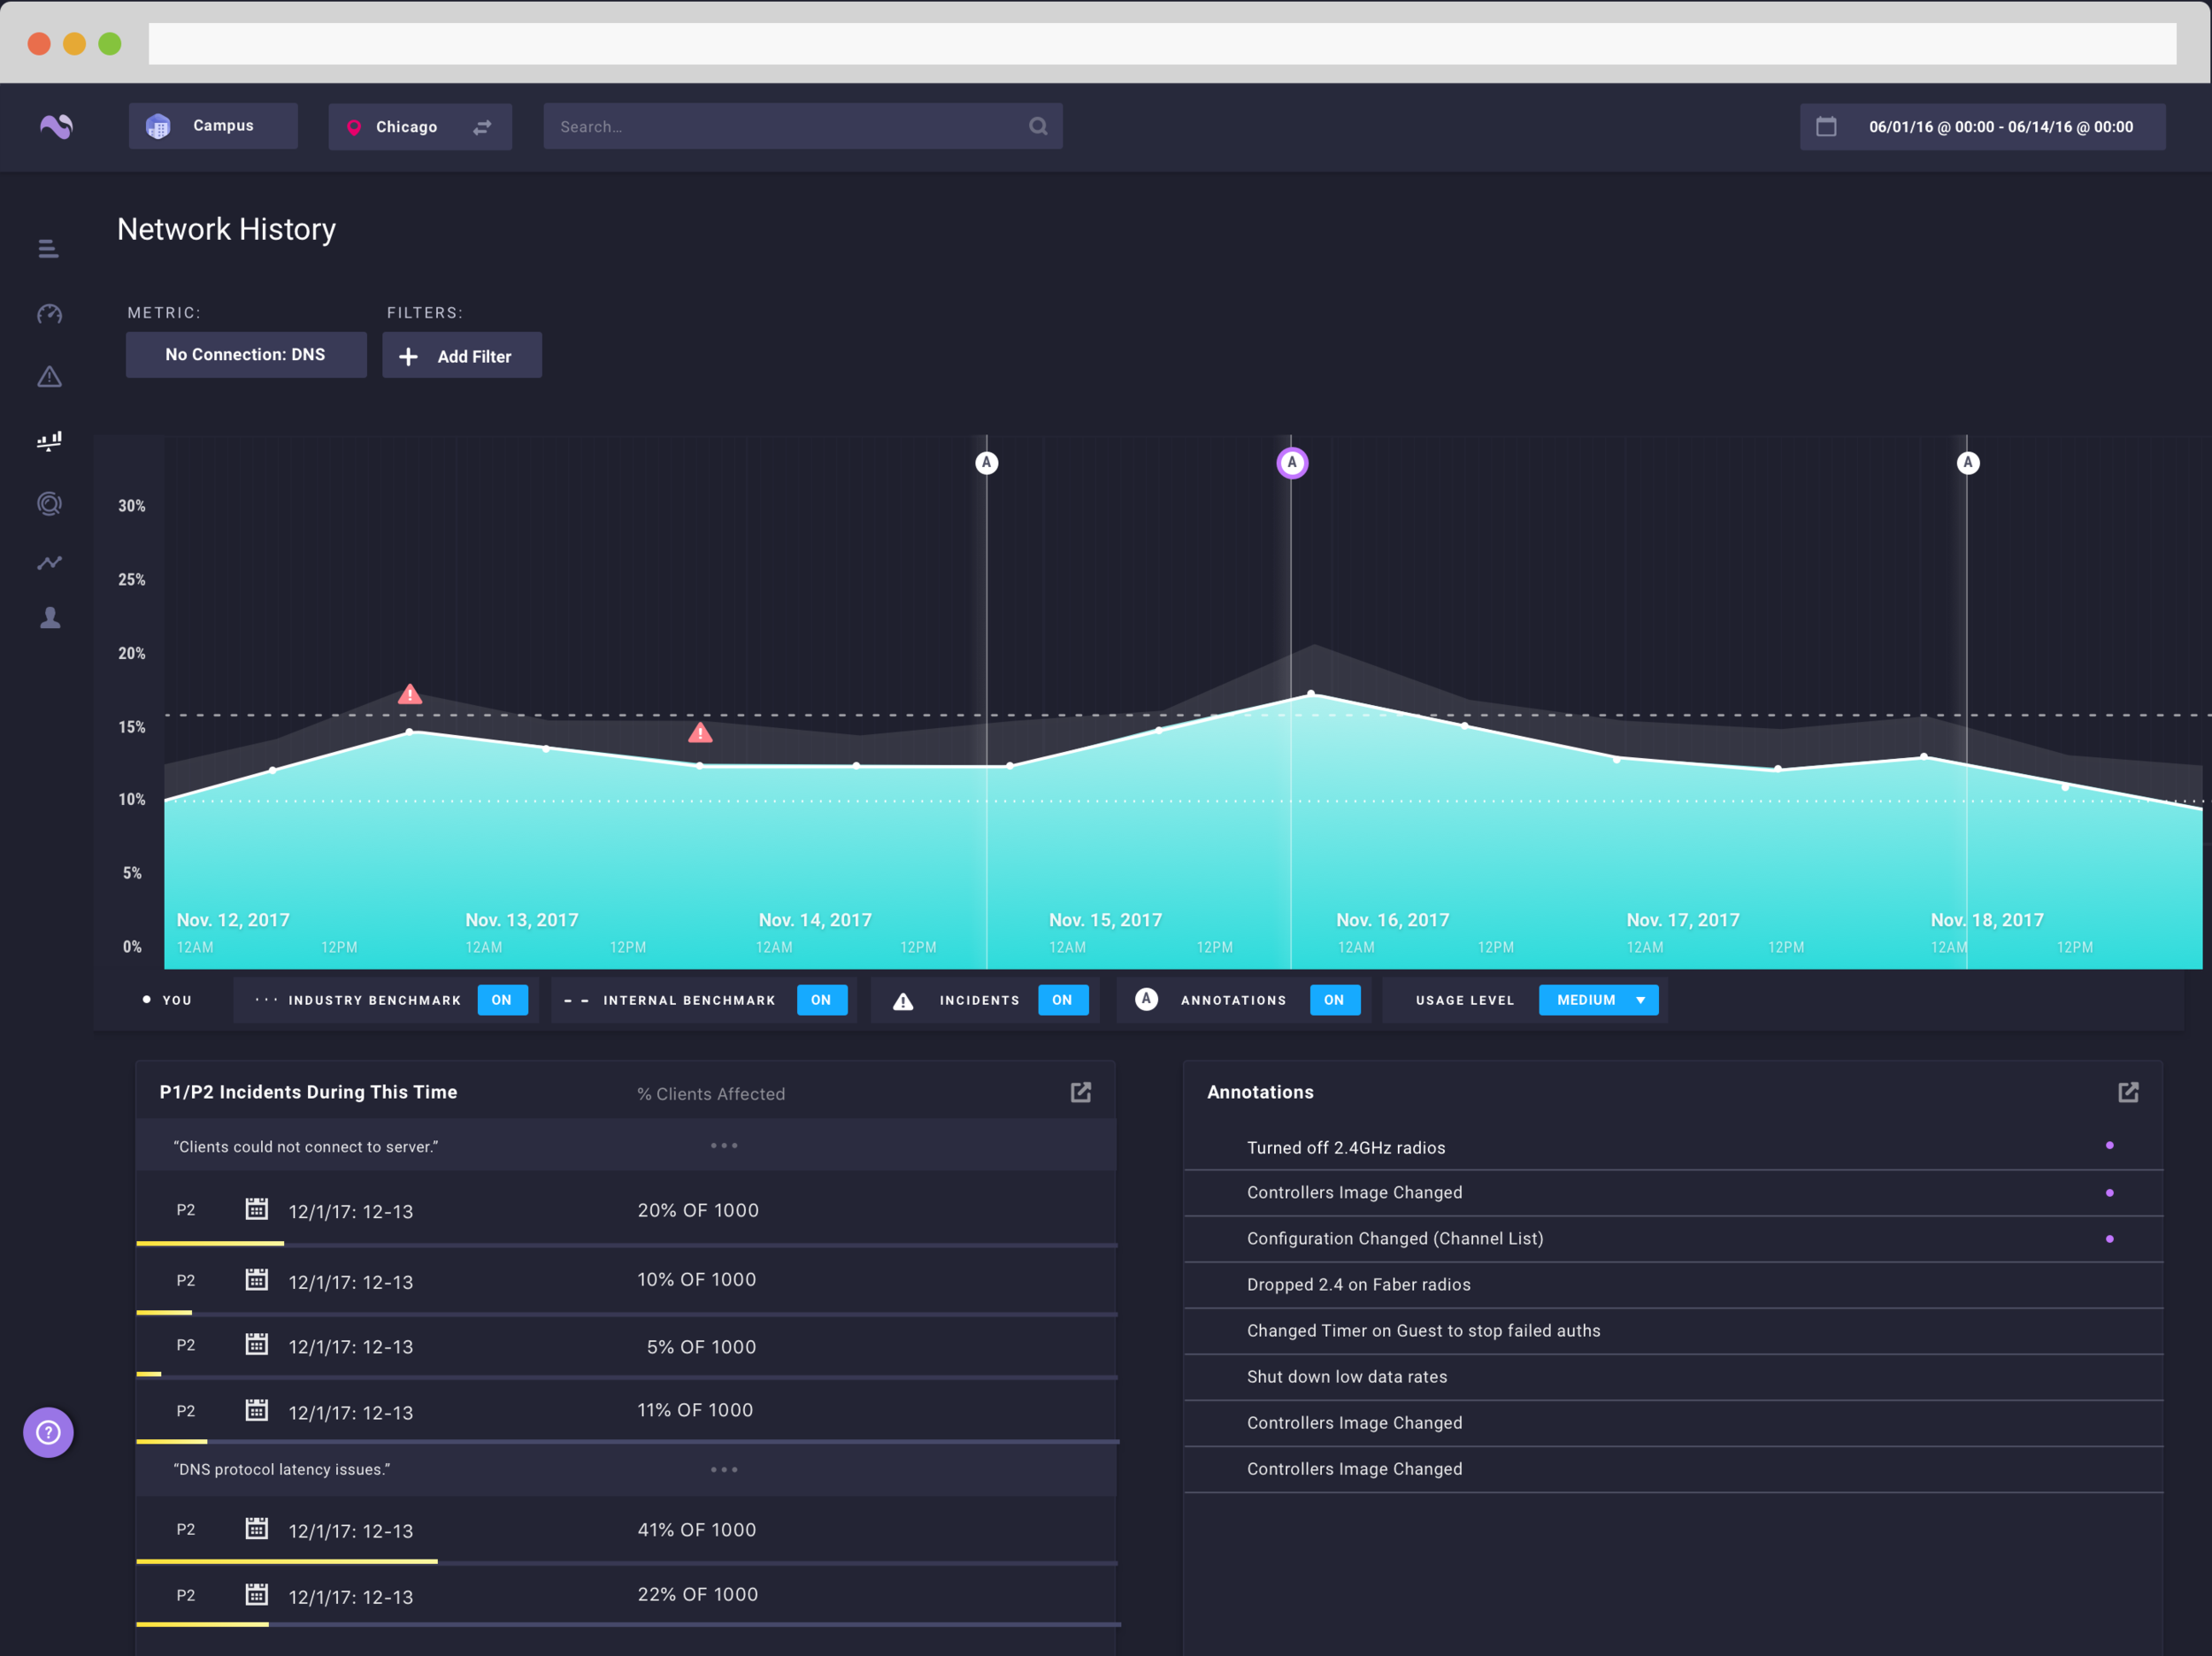2212x1656 pixels.
Task: Click the purple help question-mark button
Action: point(48,1432)
